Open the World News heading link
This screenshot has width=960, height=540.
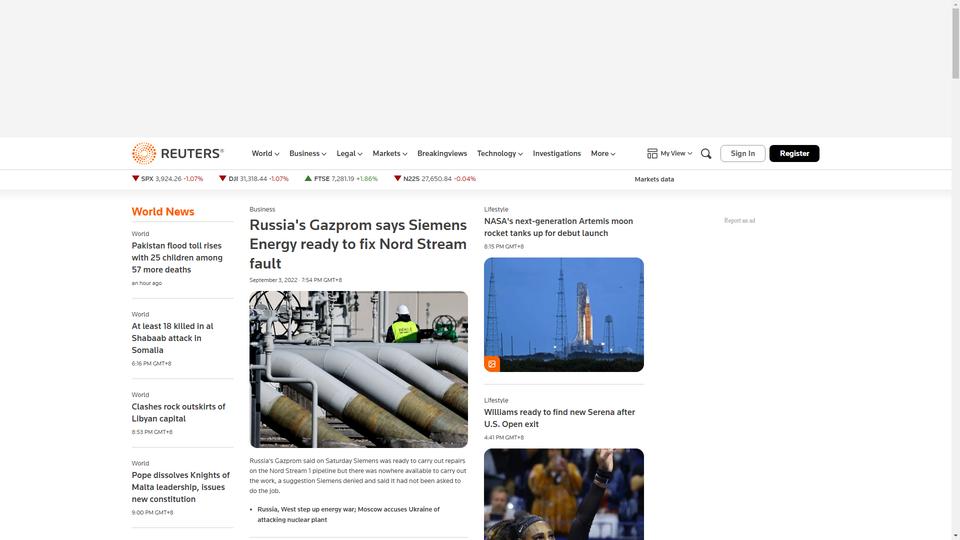point(163,212)
